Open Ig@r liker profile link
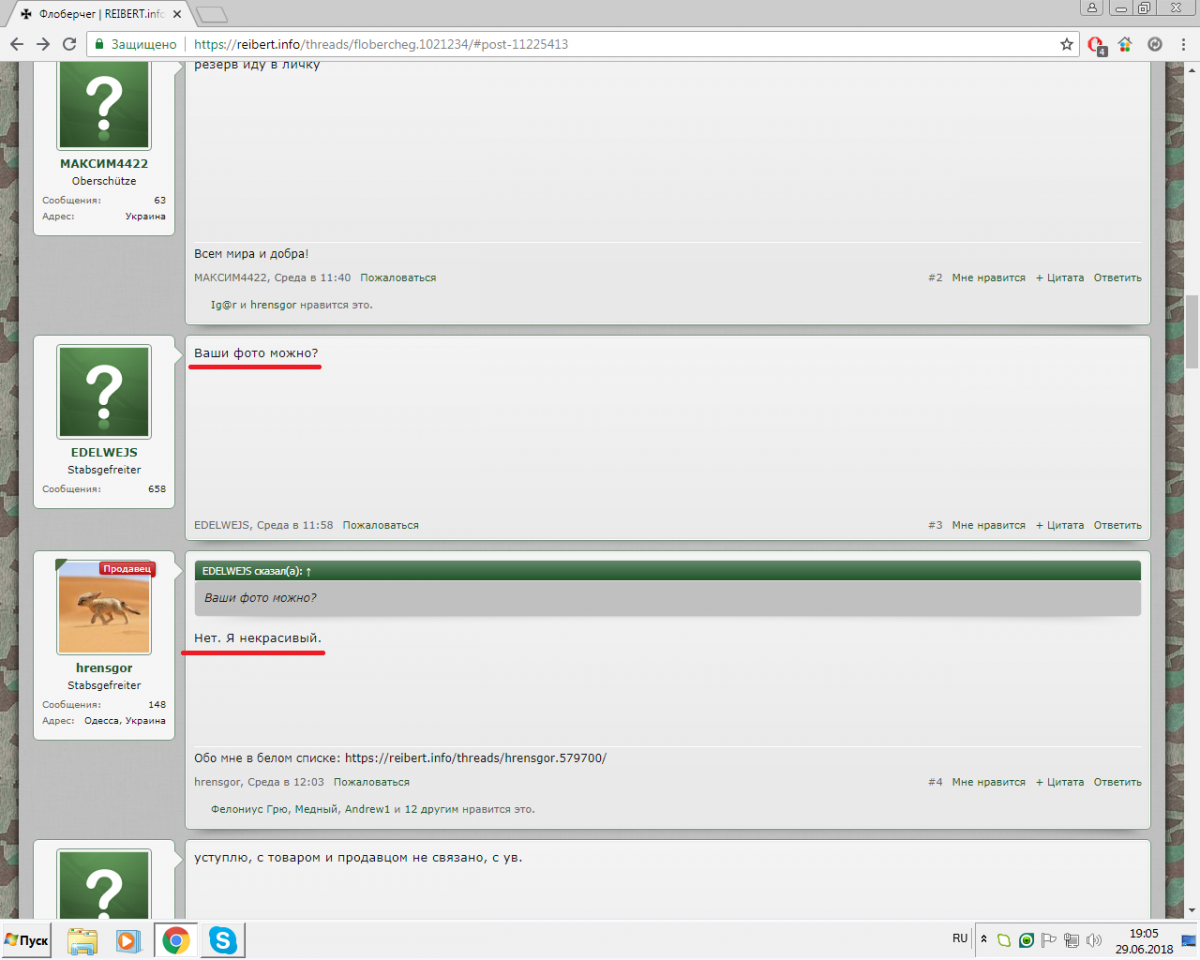 click(222, 304)
